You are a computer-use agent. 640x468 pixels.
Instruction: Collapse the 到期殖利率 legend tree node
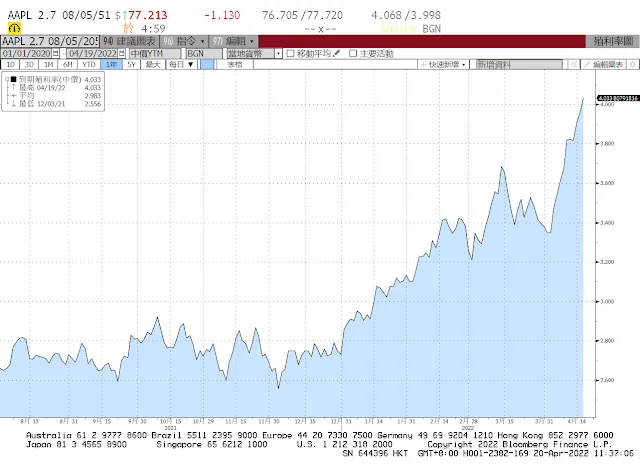[x=7, y=79]
